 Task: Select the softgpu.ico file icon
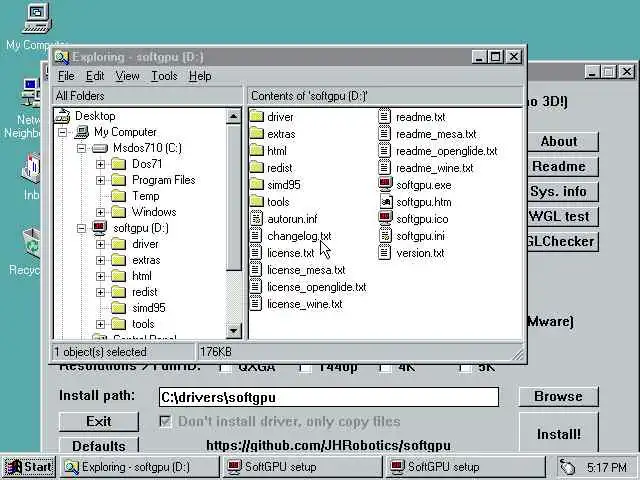coord(385,218)
